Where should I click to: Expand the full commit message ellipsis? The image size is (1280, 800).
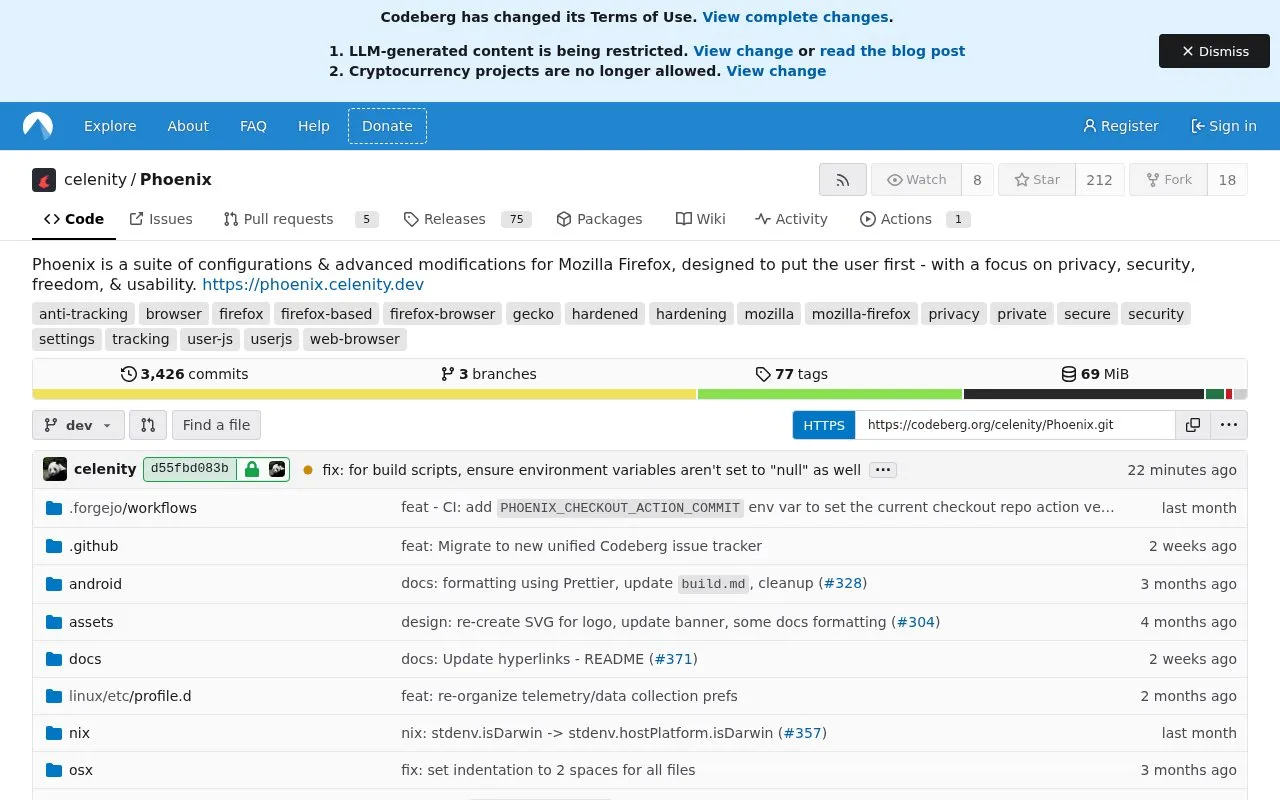coord(882,470)
